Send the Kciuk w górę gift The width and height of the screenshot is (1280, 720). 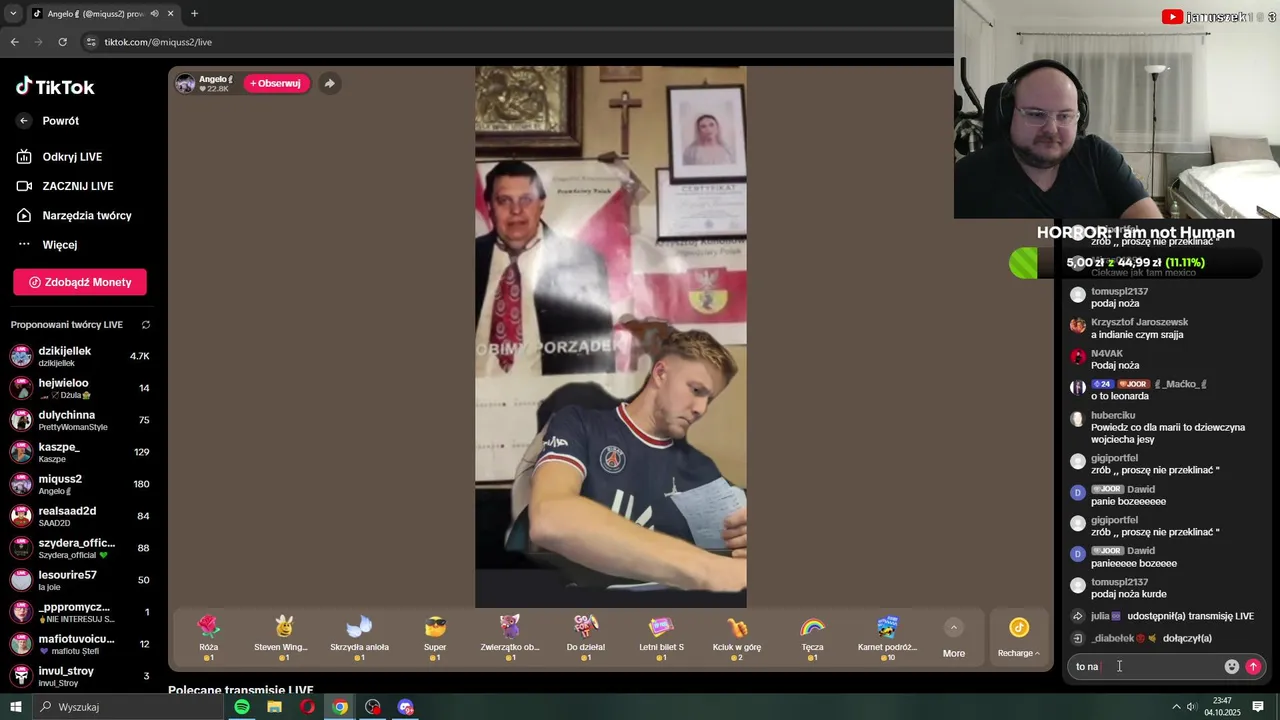click(737, 637)
